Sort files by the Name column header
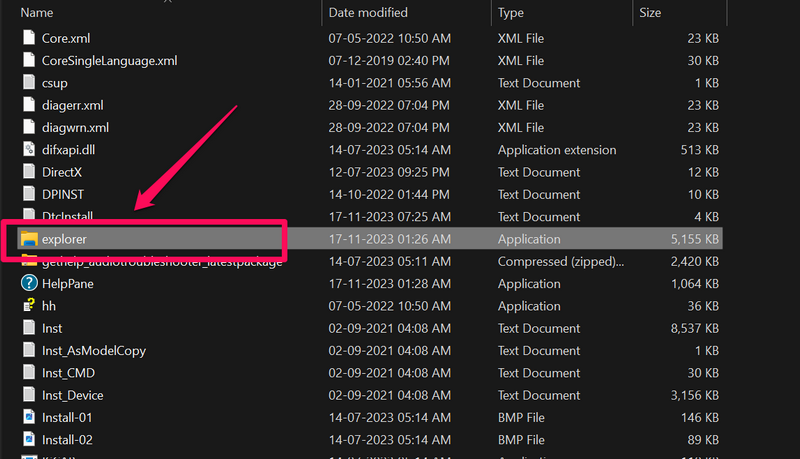 click(x=37, y=13)
